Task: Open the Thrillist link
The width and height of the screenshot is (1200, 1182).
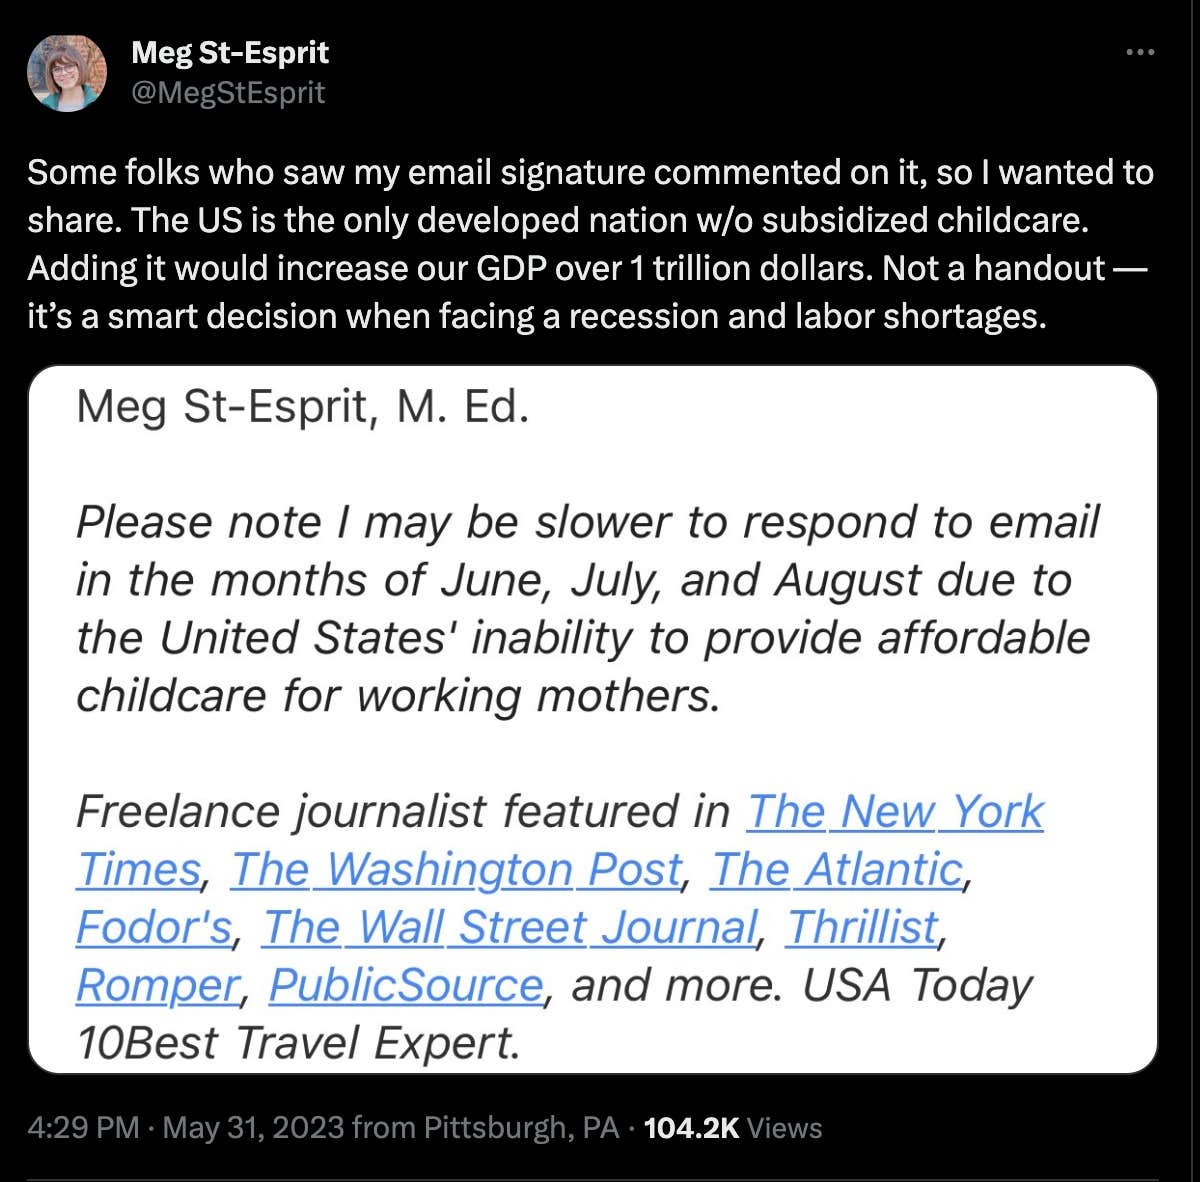Action: [x=862, y=928]
